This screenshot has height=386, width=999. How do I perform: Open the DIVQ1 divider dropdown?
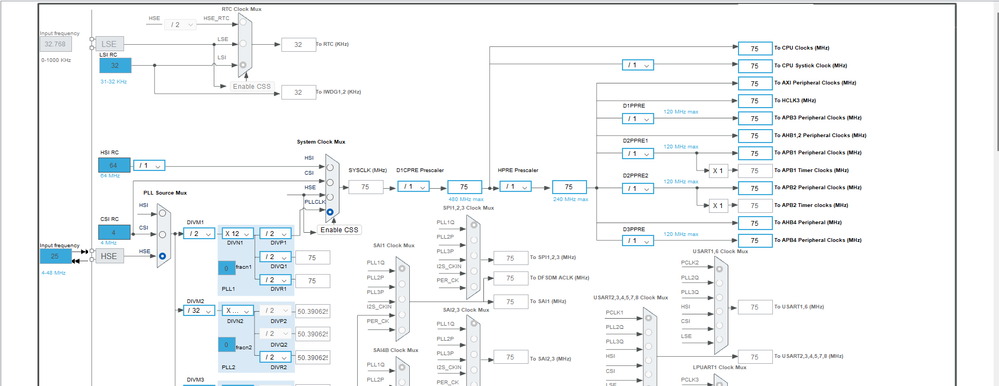pos(276,257)
